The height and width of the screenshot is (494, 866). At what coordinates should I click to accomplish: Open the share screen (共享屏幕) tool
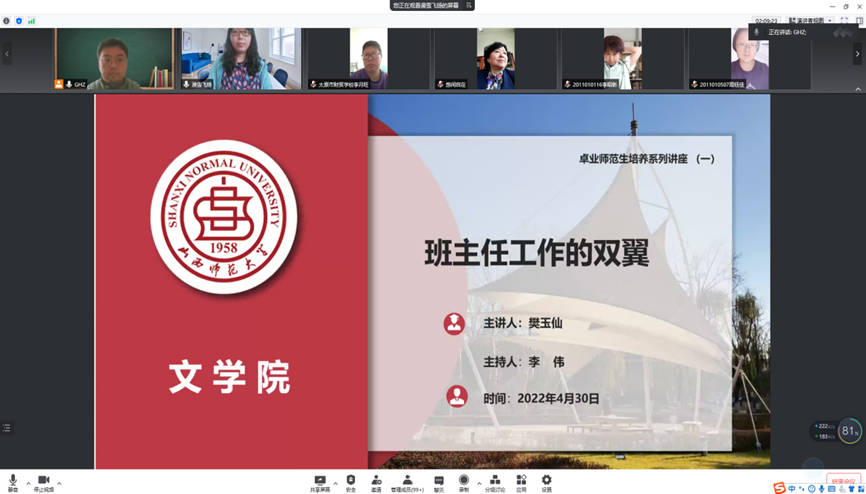click(320, 481)
